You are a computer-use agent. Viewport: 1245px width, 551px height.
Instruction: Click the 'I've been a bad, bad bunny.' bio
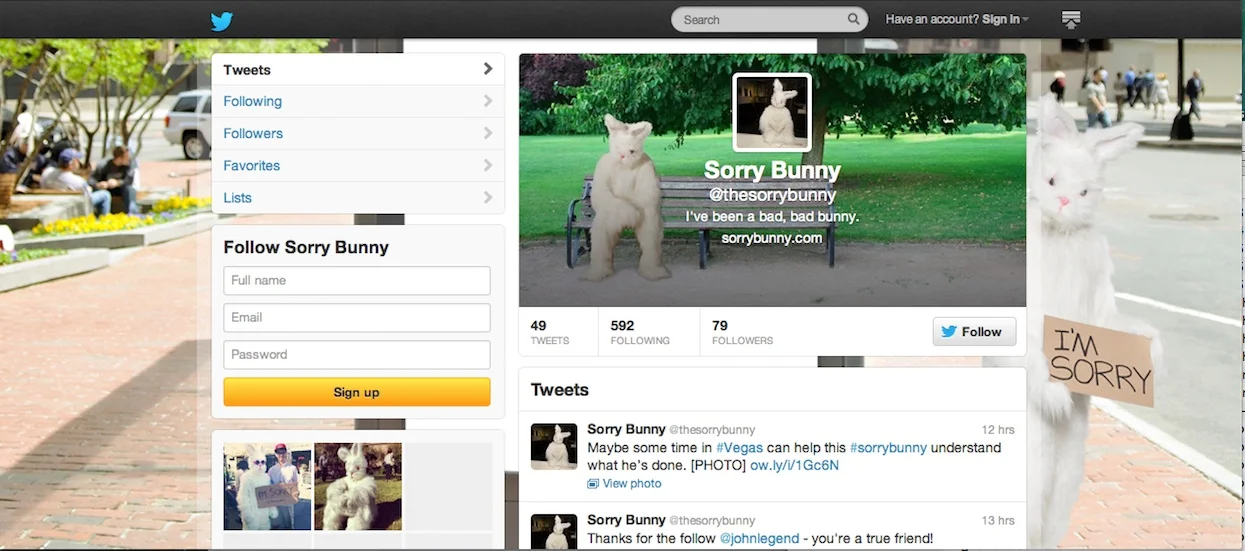[772, 216]
